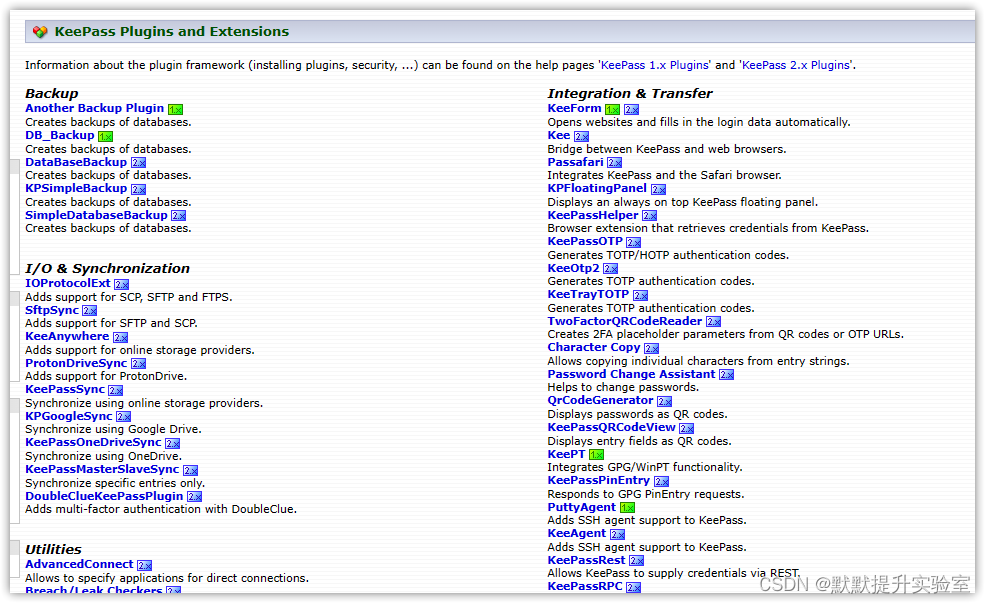Open the IOProtocolExt plugin link

click(68, 283)
